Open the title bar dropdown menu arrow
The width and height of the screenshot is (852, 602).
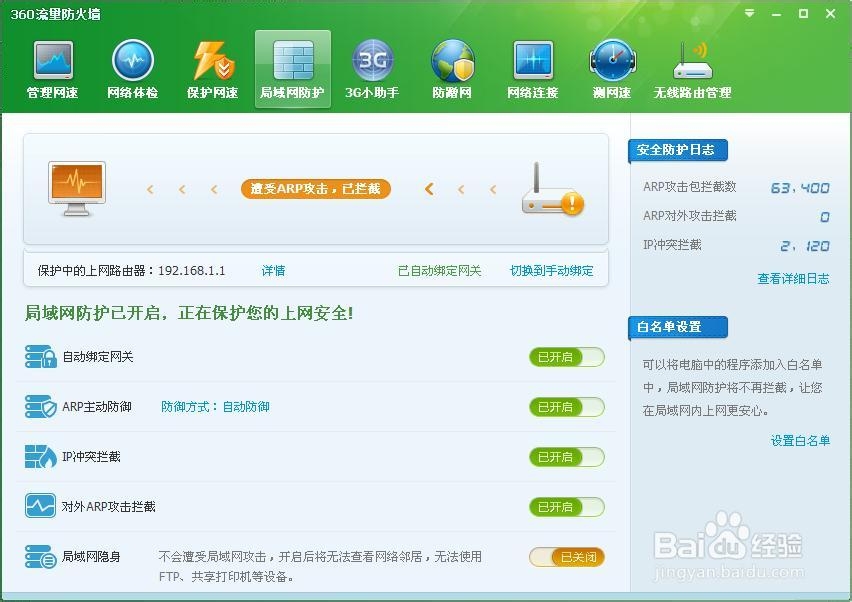[x=749, y=14]
